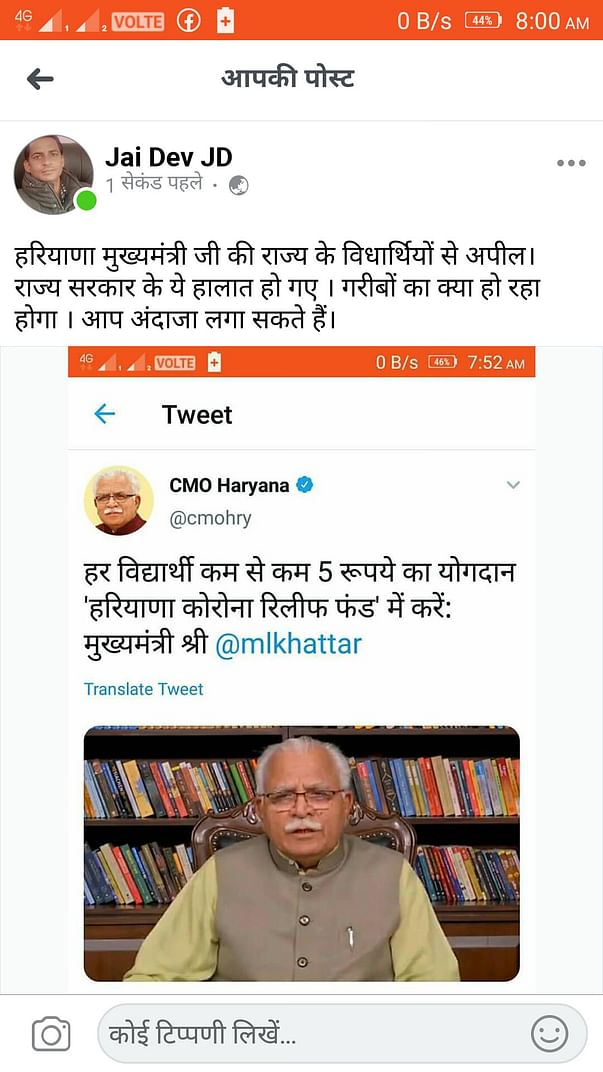Screen dimensions: 603x1072
Task: Click the Translate Tweet link
Action: [144, 689]
